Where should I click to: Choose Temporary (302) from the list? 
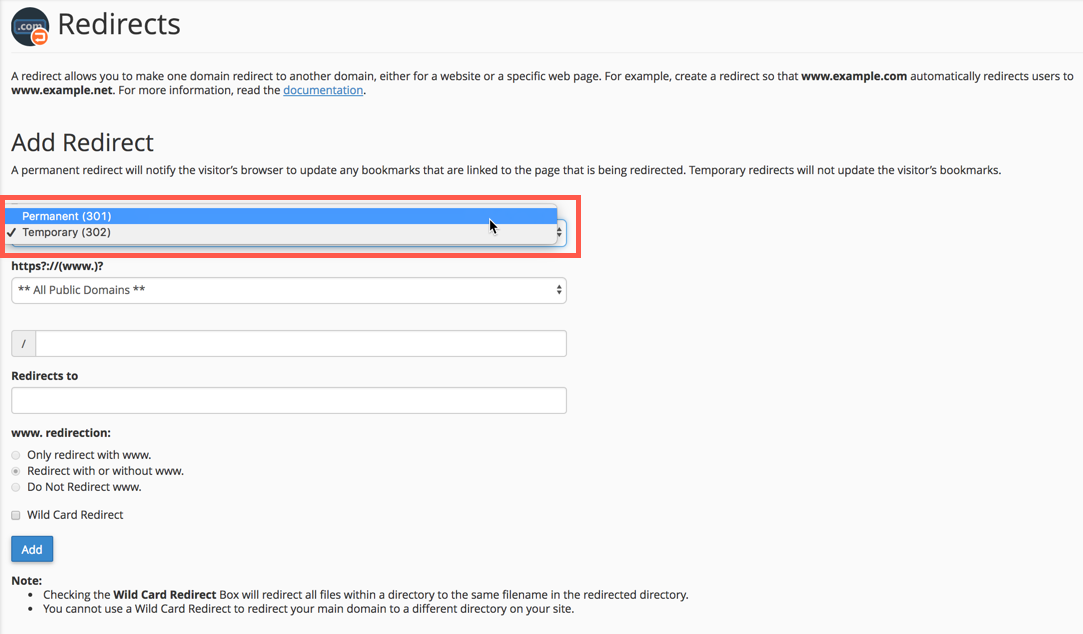(x=66, y=232)
